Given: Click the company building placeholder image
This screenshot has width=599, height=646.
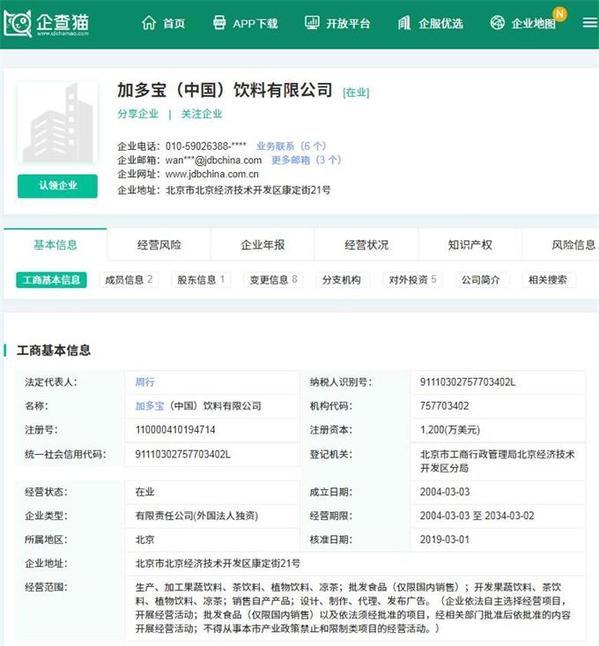Looking at the screenshot, I should tap(58, 123).
